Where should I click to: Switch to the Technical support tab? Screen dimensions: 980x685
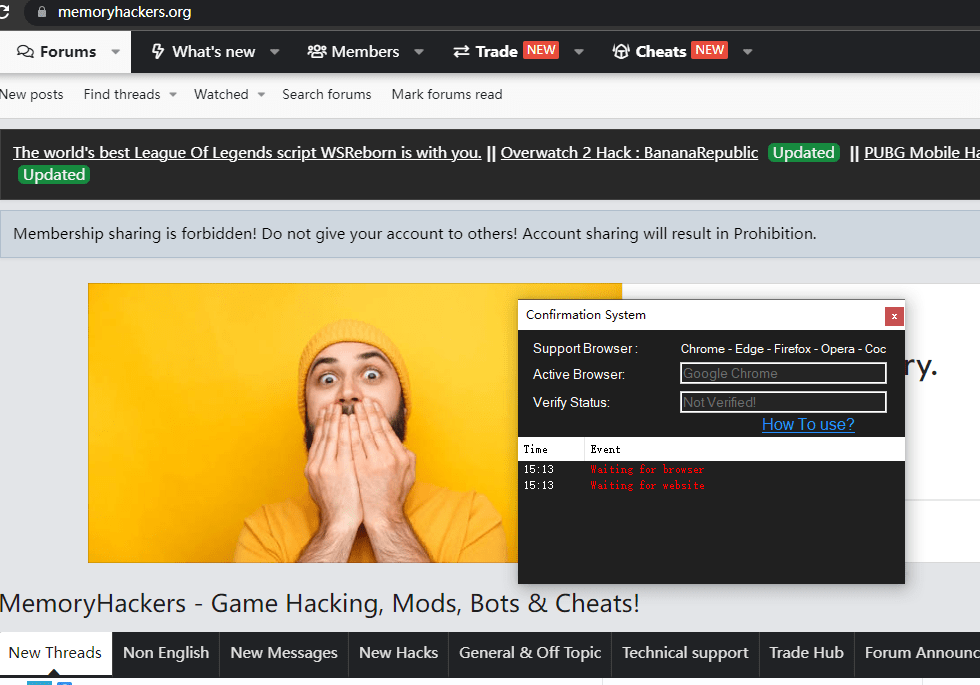[685, 653]
